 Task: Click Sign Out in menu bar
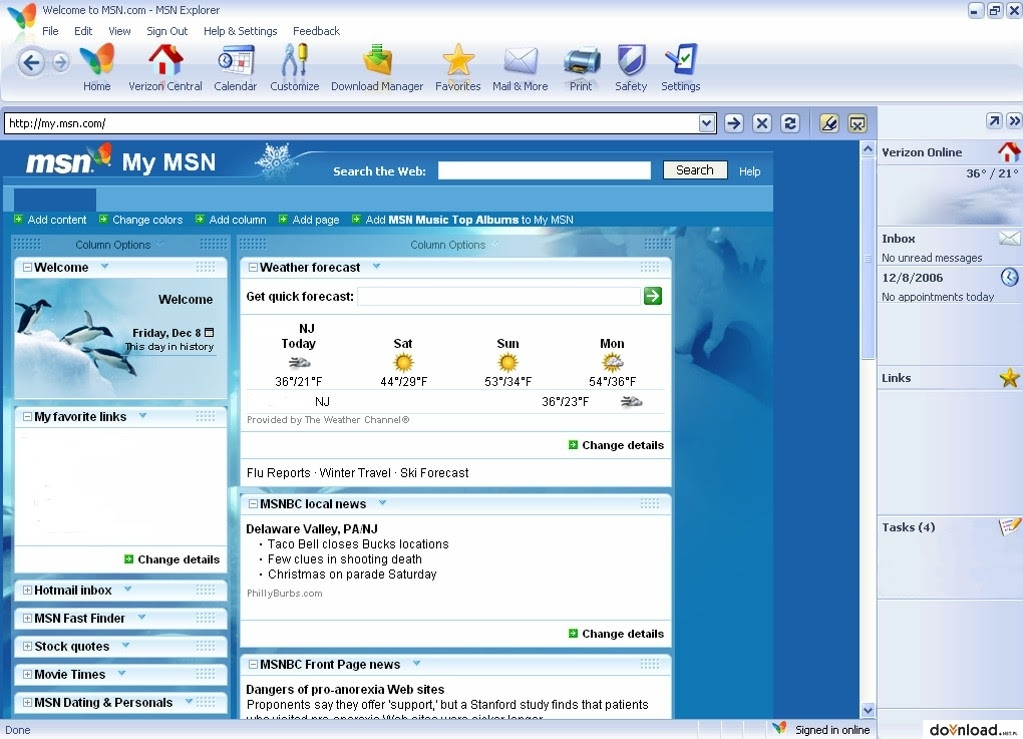(x=167, y=31)
